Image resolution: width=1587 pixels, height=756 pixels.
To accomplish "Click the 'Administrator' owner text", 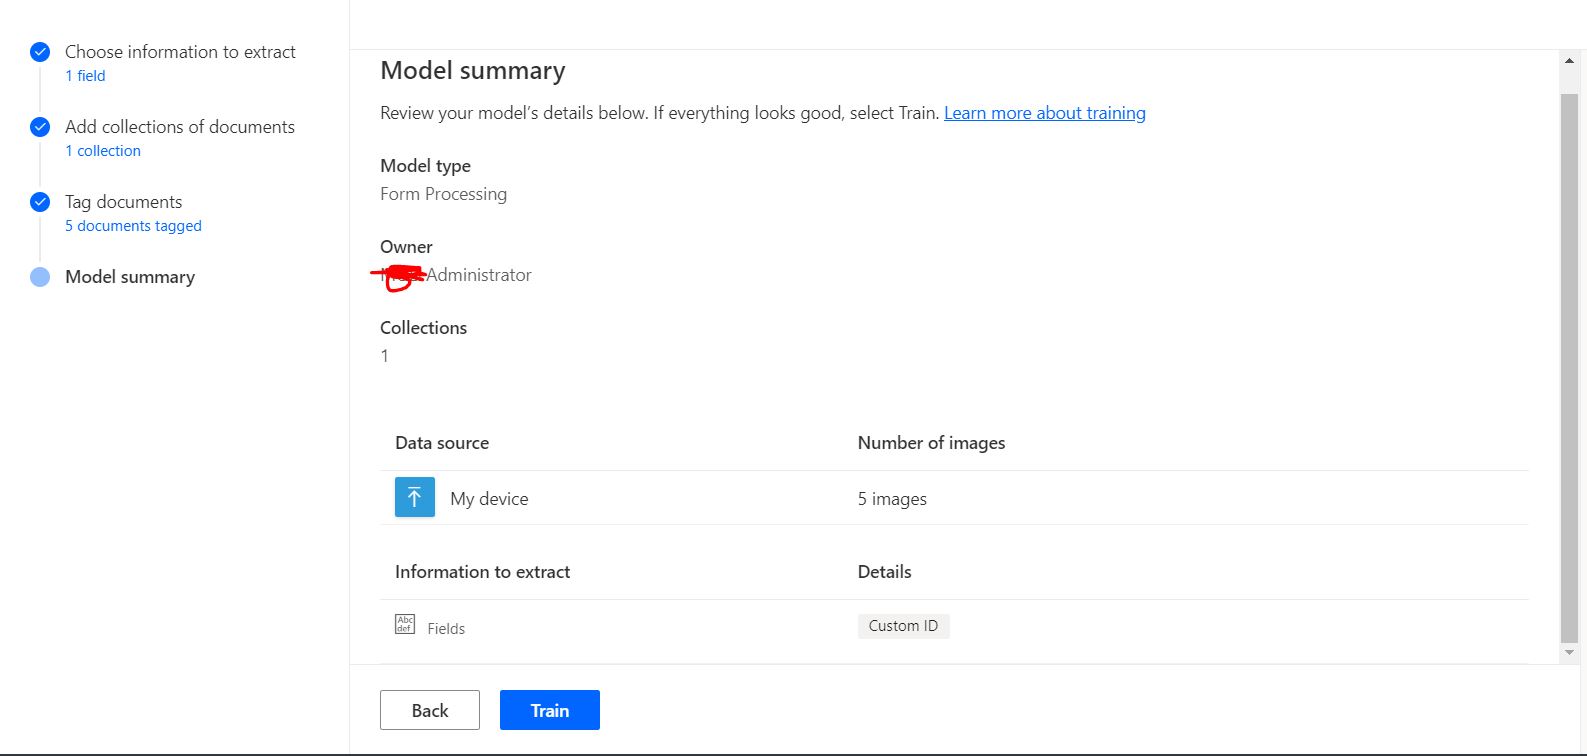I will 479,275.
